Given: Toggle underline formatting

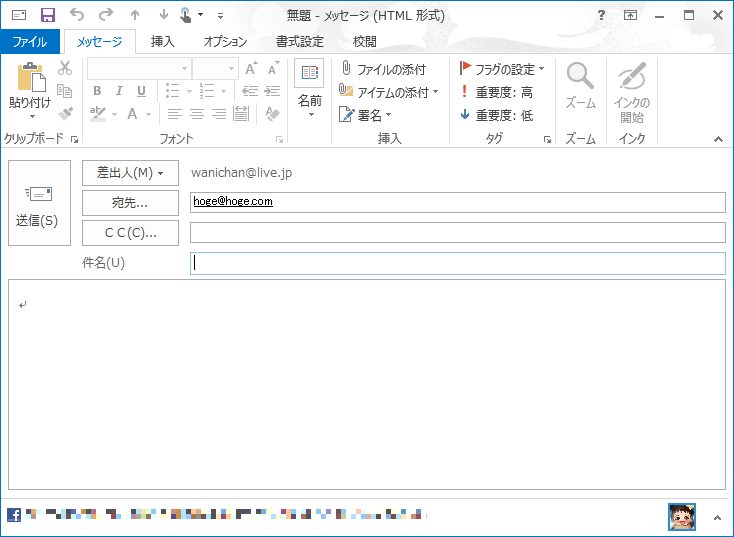Looking at the screenshot, I should tap(141, 91).
